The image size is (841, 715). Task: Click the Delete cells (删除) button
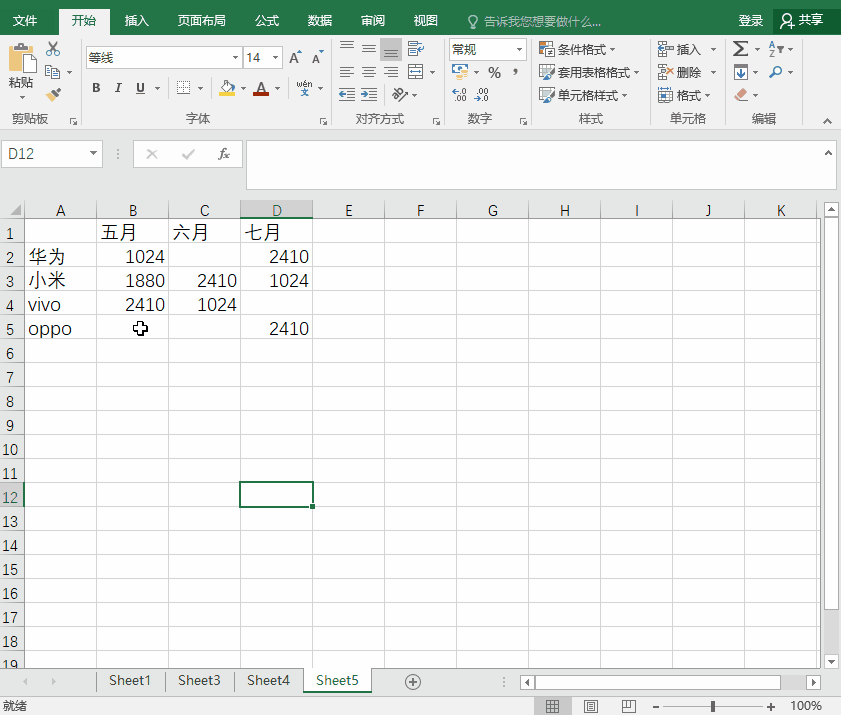[680, 72]
